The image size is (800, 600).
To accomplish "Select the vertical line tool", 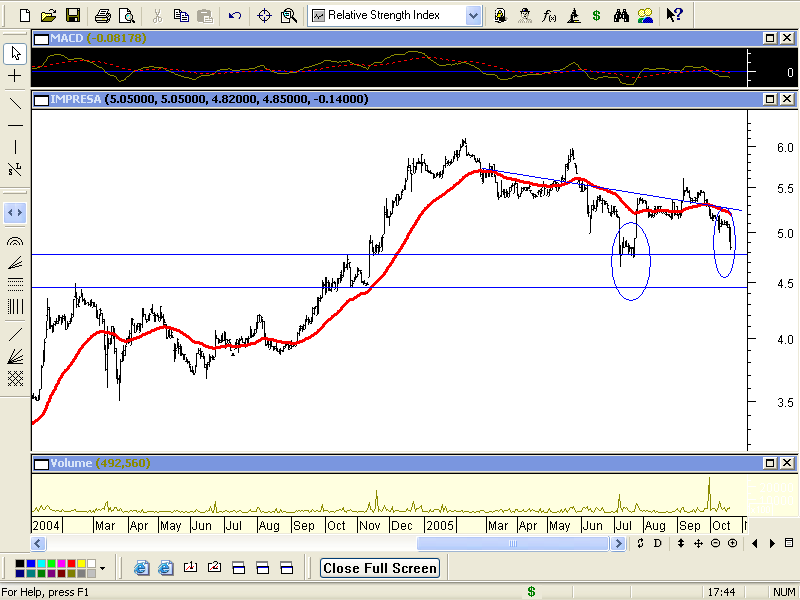I will click(15, 147).
